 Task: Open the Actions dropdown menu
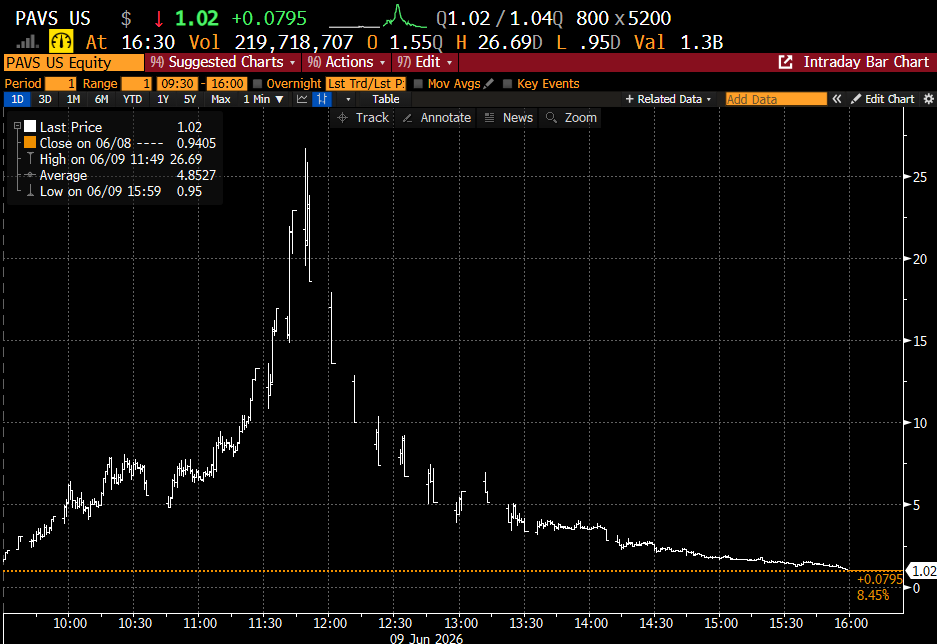click(x=346, y=62)
